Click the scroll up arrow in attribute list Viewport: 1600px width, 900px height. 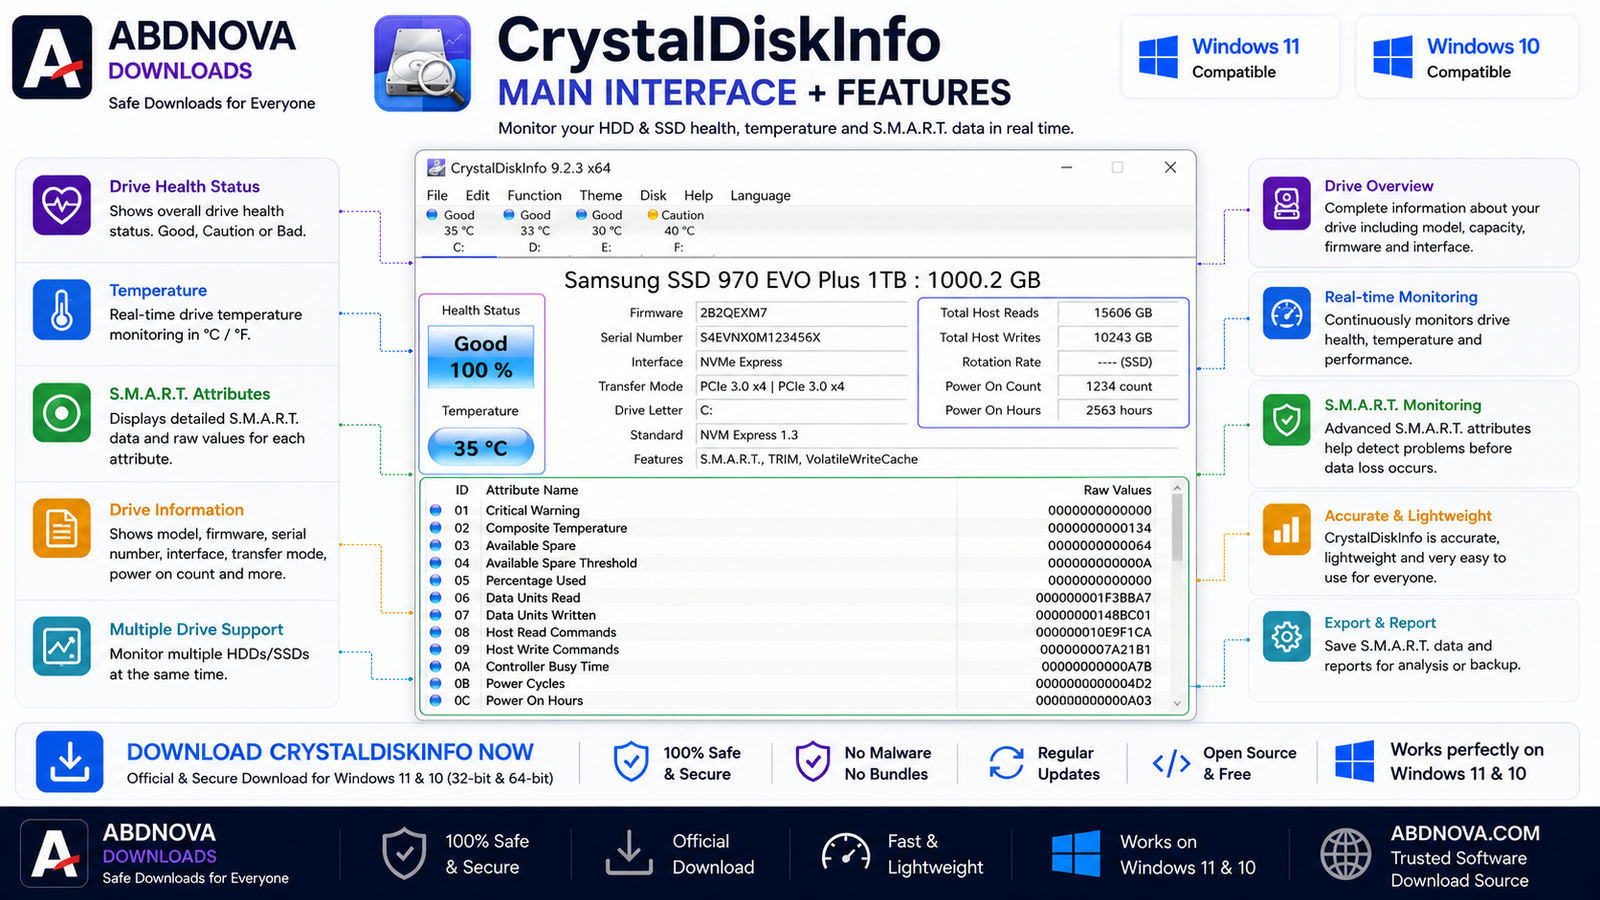1177,488
